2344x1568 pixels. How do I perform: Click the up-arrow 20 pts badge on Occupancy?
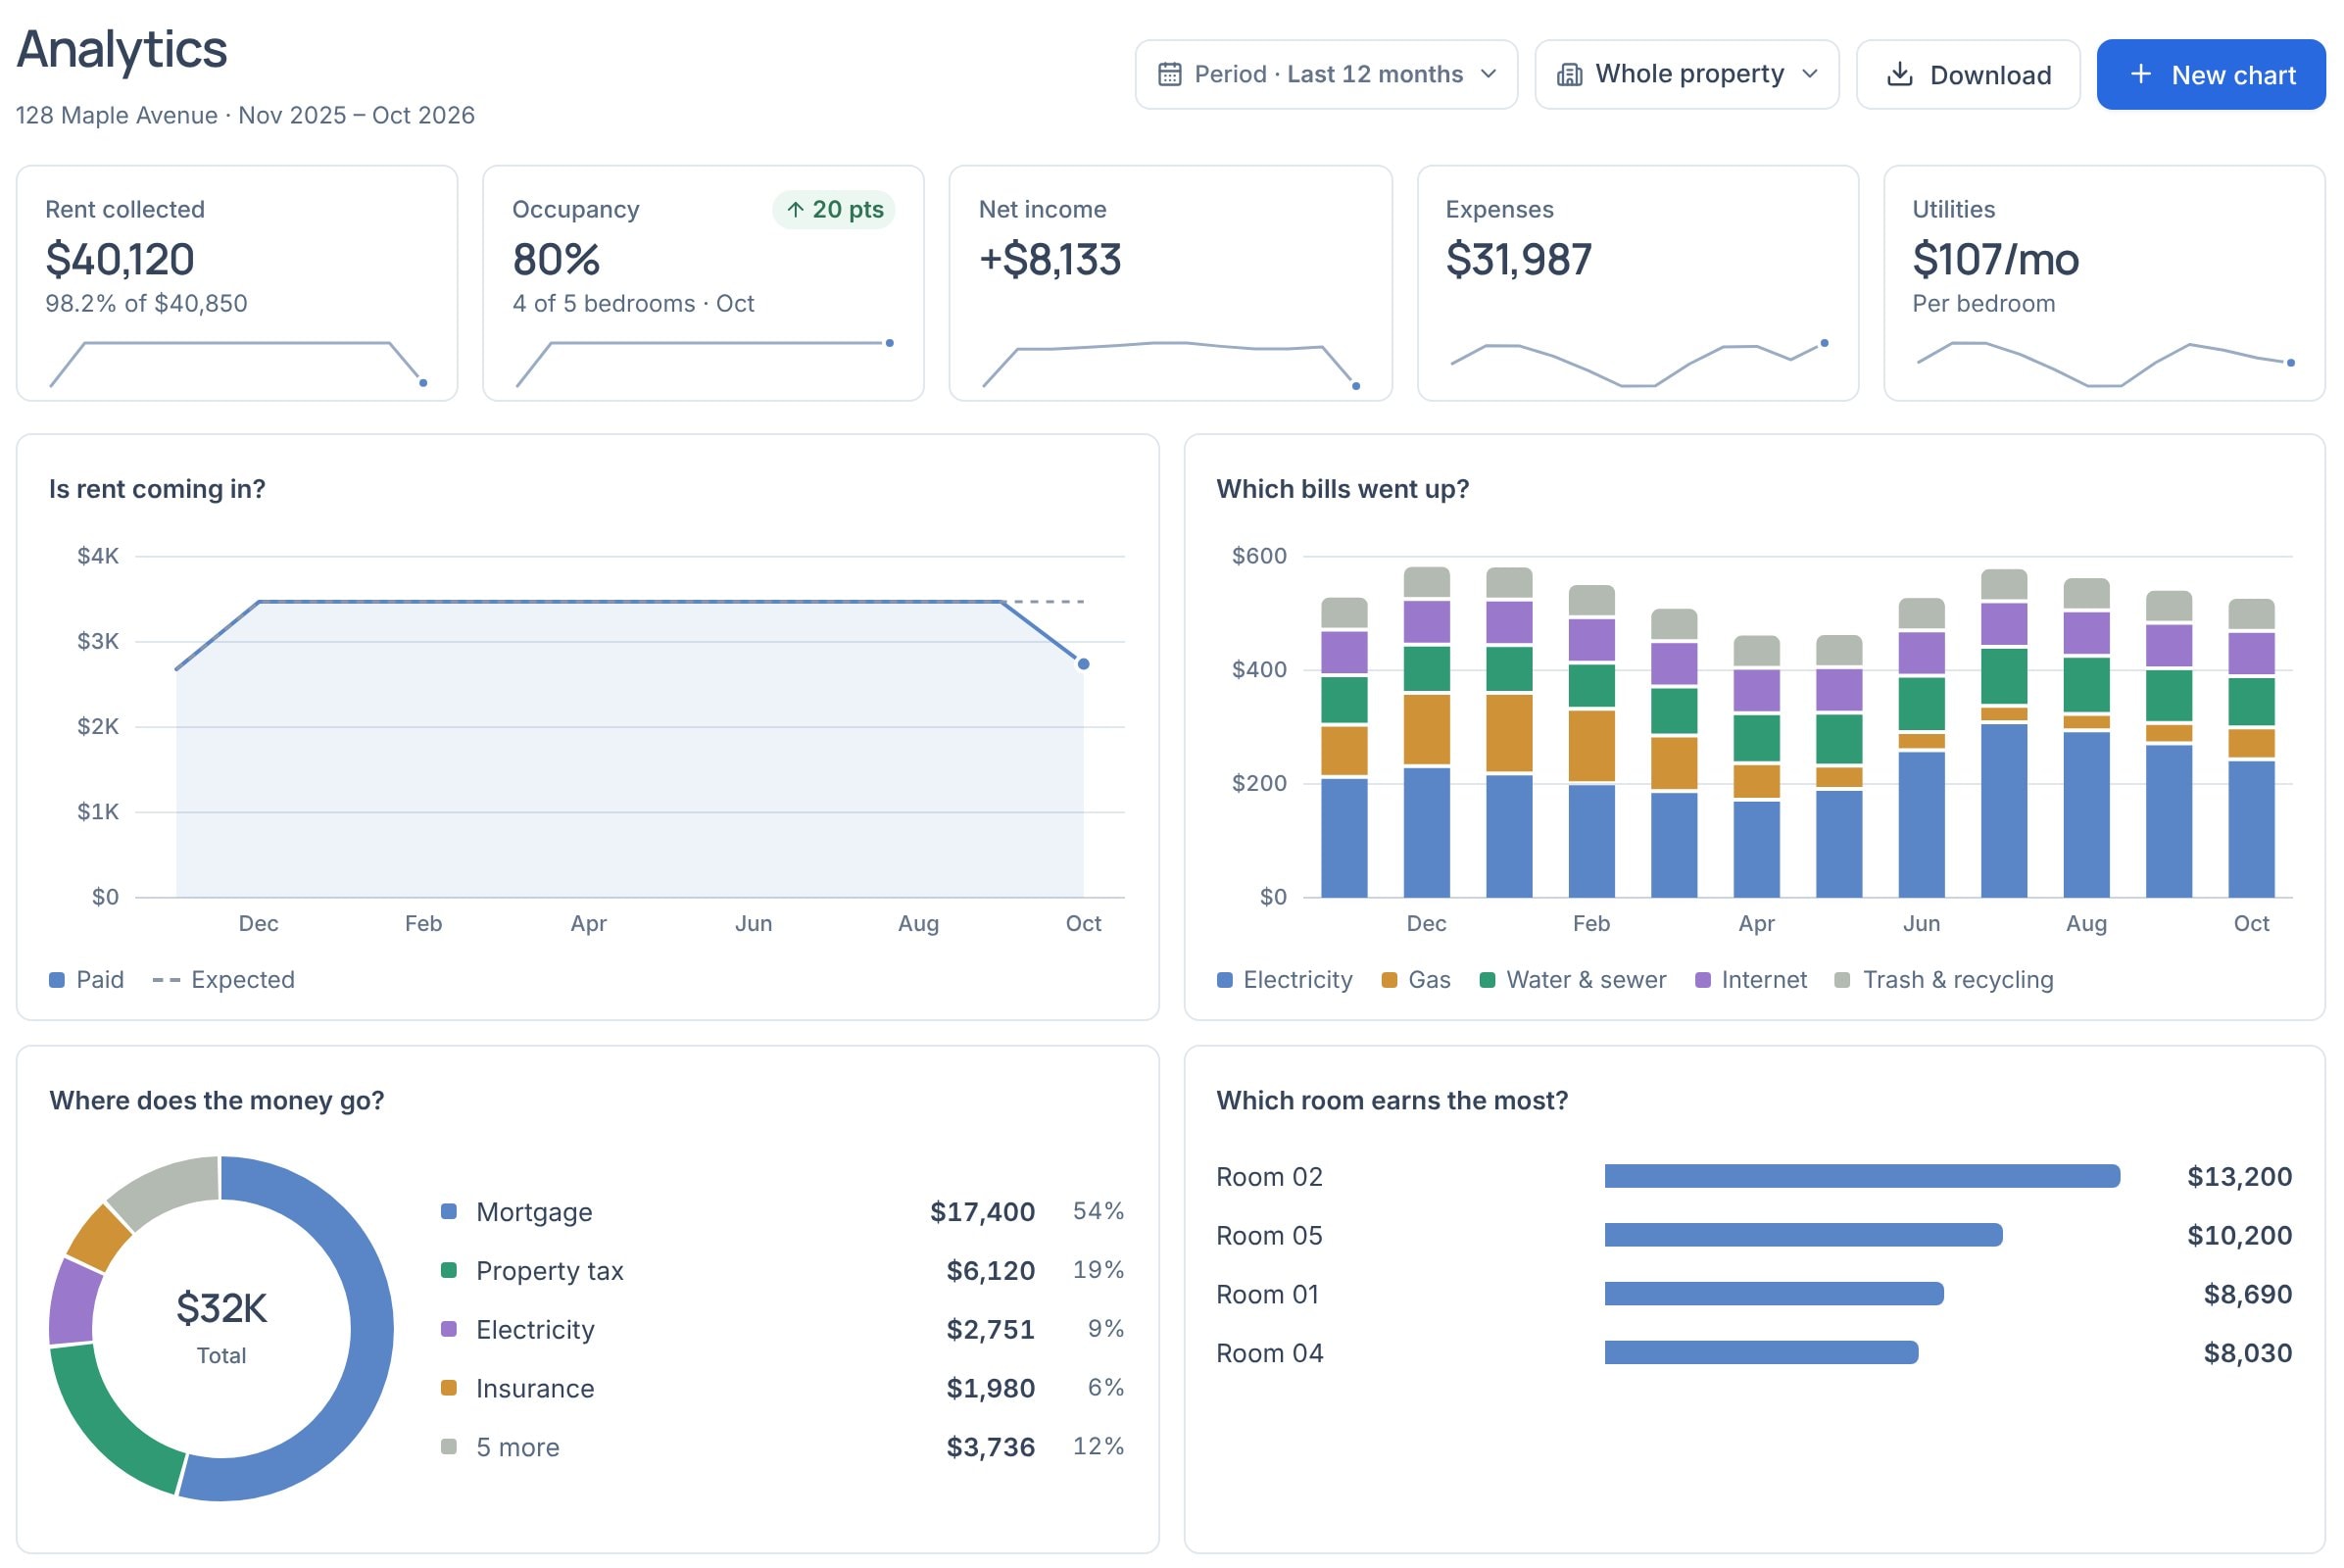833,210
